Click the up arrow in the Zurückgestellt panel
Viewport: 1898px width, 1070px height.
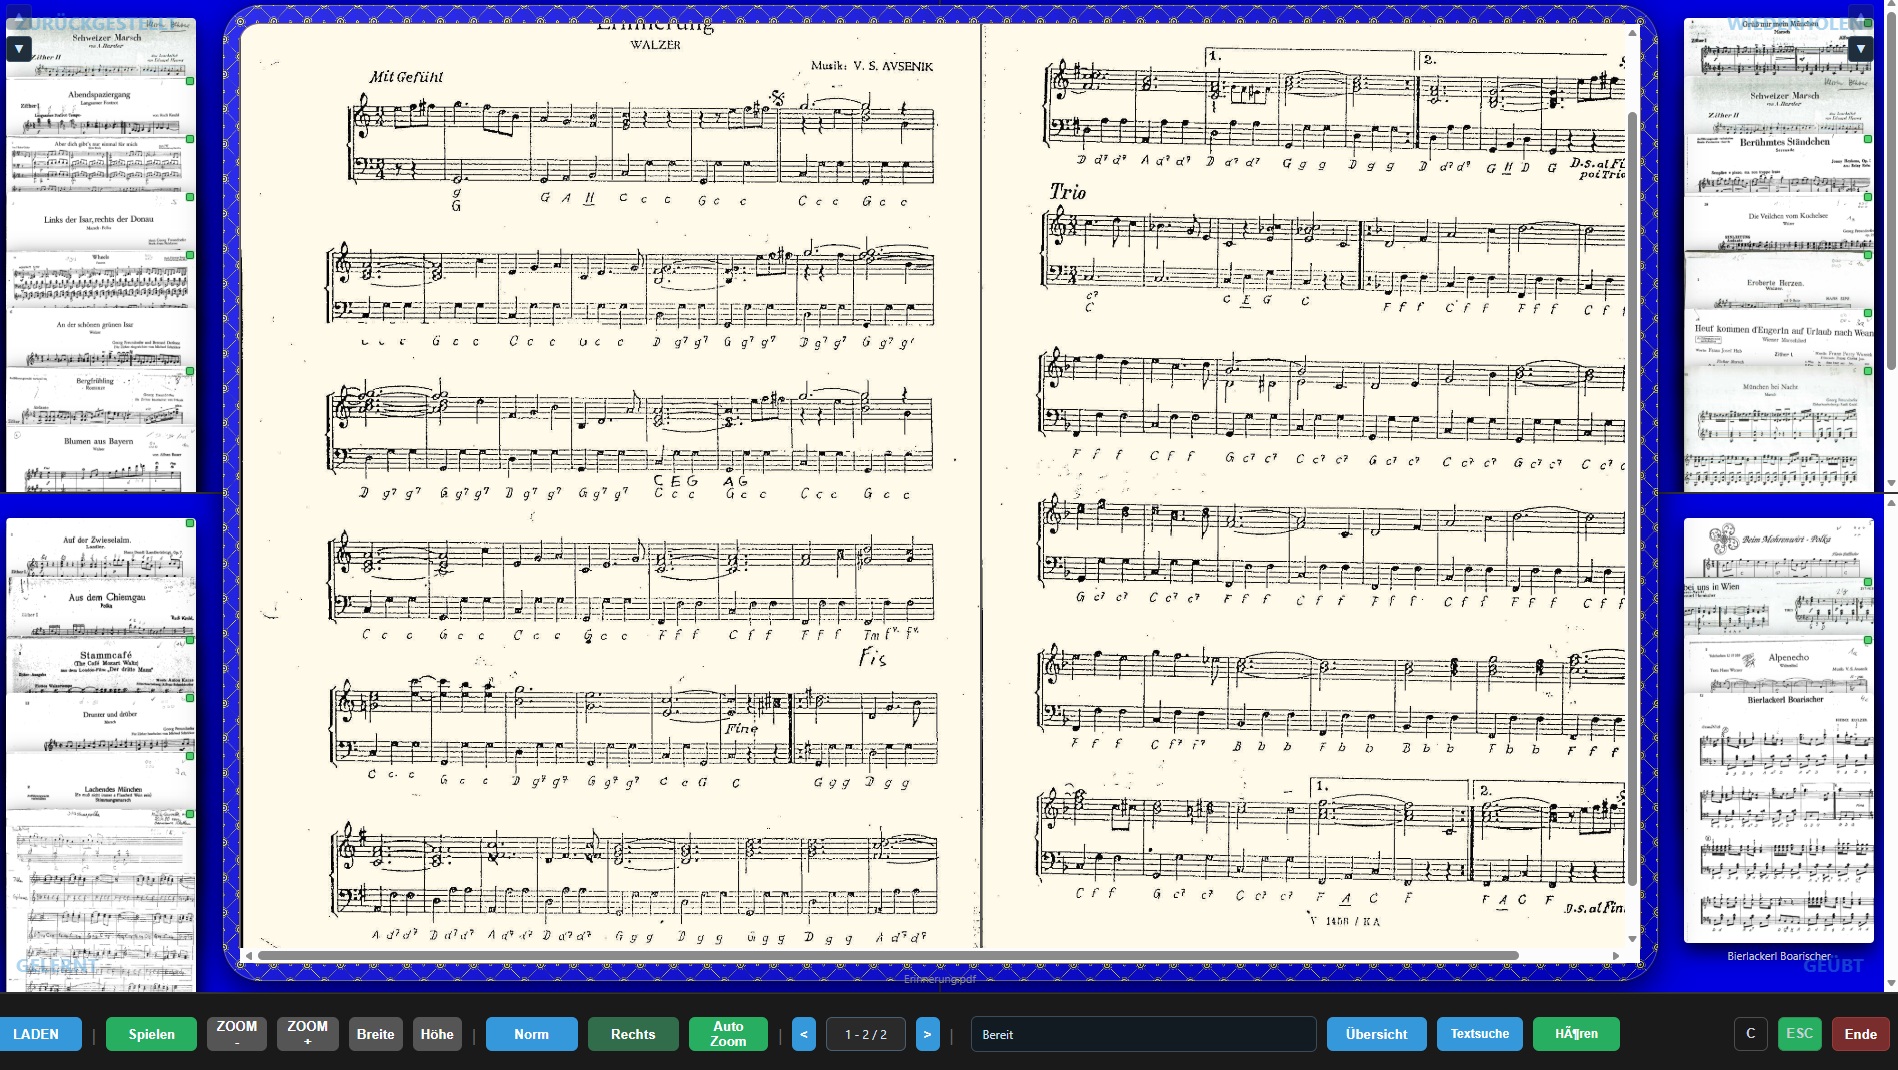pos(20,18)
